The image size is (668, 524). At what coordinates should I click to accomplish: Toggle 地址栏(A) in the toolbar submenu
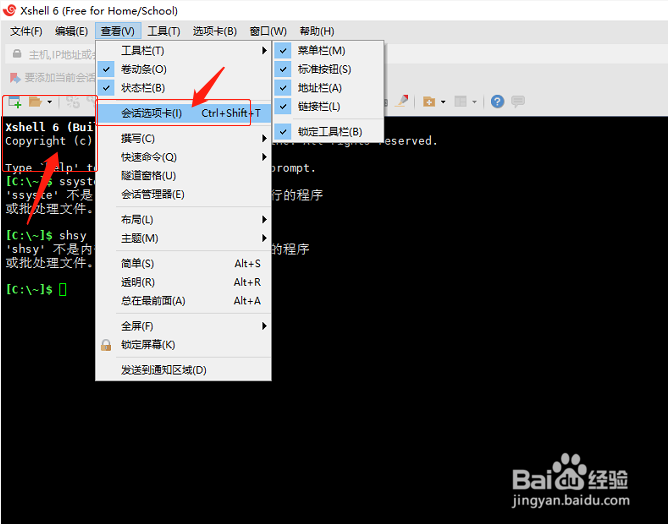click(x=328, y=88)
